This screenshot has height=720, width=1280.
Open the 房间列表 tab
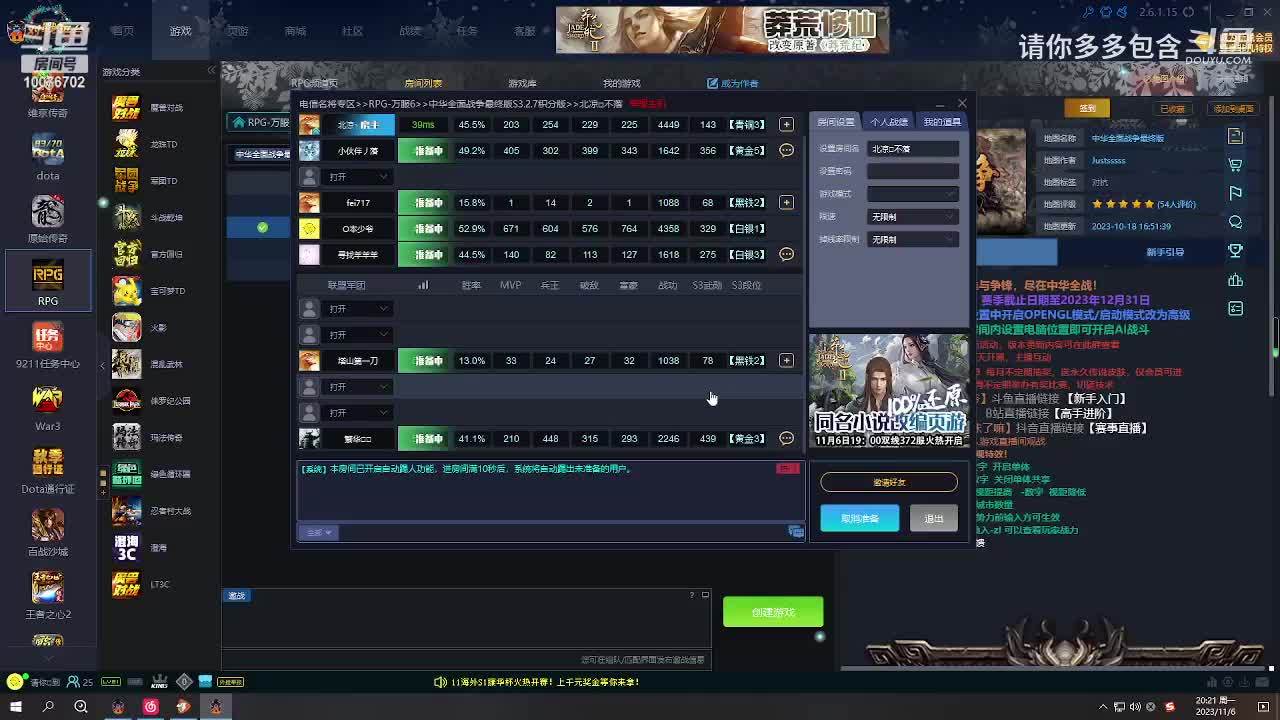pyautogui.click(x=423, y=84)
